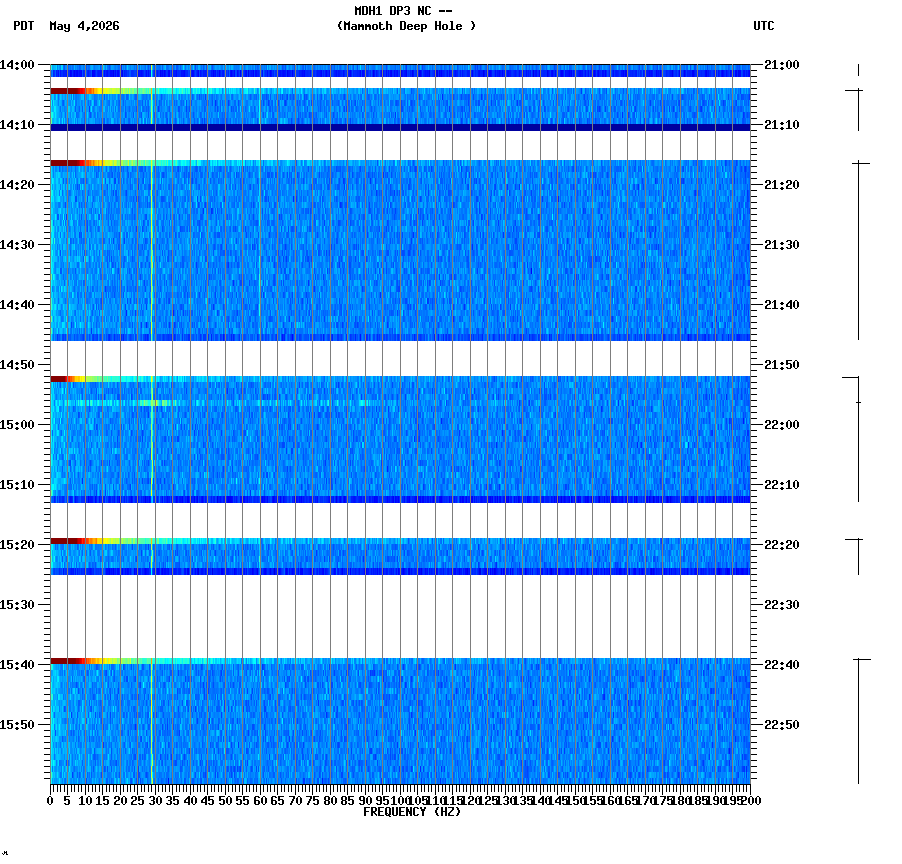
Task: Click the 10 Hz frequency tick label
Action: (x=85, y=801)
